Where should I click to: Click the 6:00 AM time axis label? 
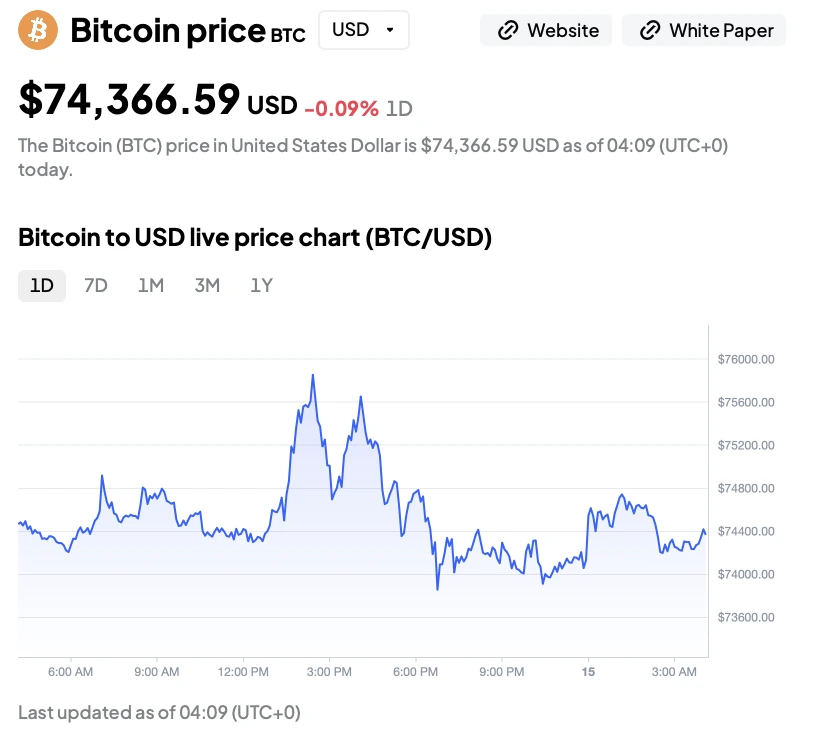point(70,672)
